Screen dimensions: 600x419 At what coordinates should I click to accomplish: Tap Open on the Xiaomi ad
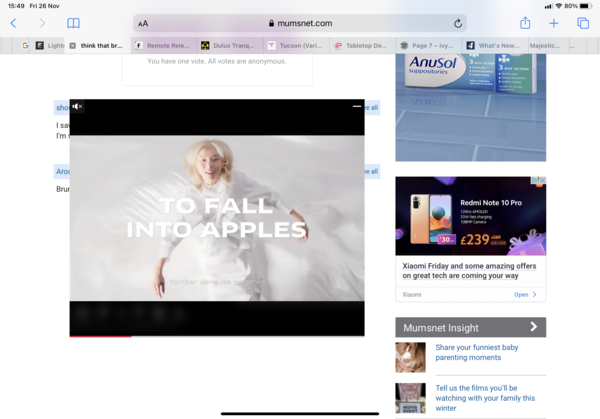[525, 295]
